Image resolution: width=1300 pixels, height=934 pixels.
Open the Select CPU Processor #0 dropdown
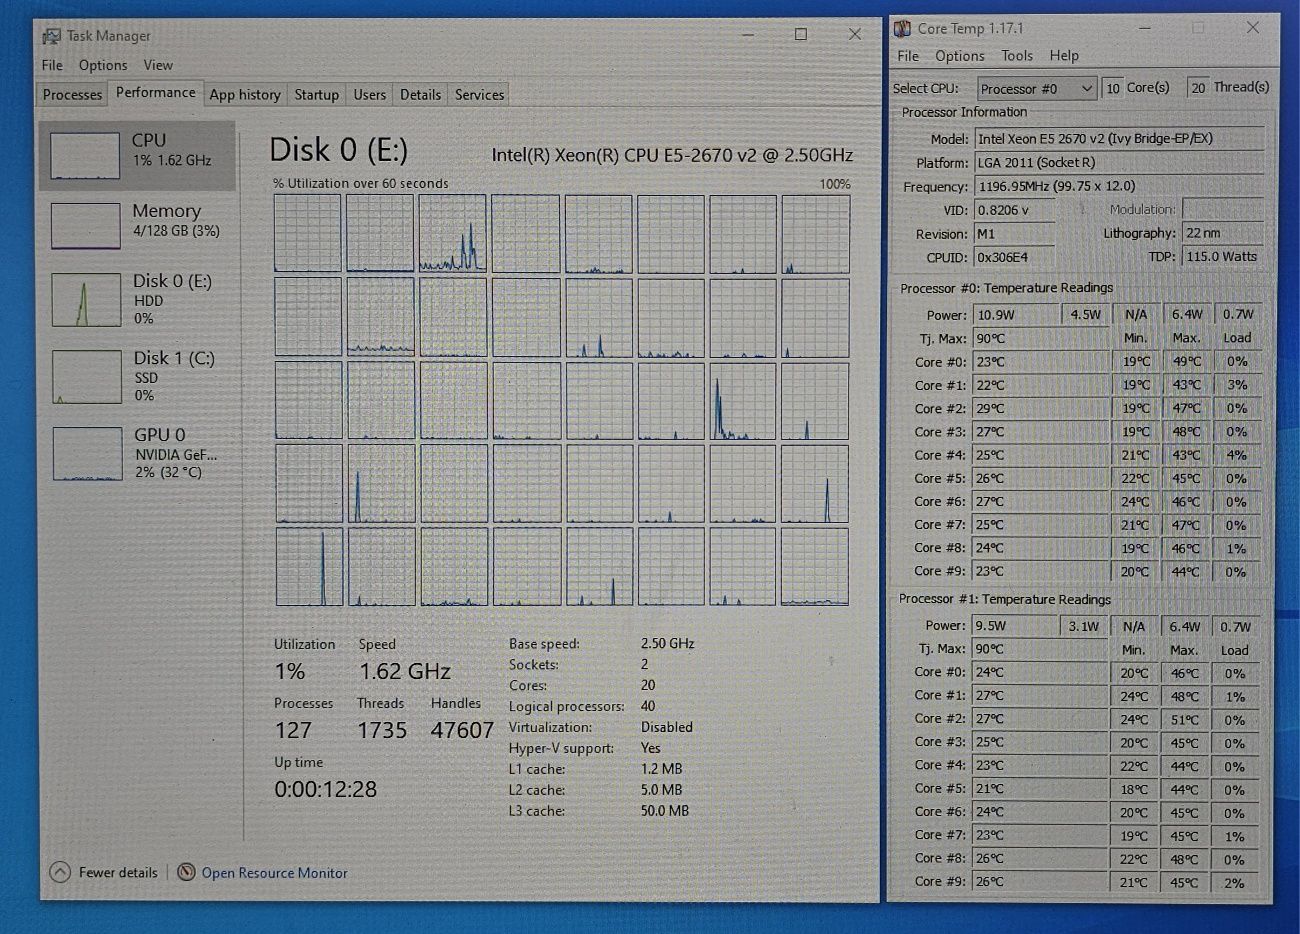point(1037,89)
